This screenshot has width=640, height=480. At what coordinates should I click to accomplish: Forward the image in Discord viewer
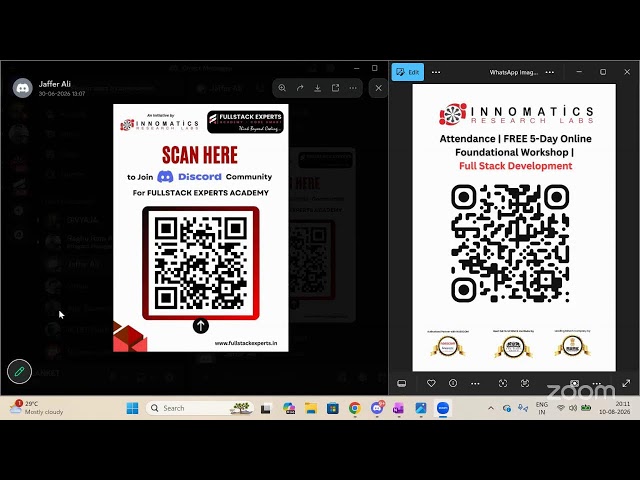(x=300, y=88)
